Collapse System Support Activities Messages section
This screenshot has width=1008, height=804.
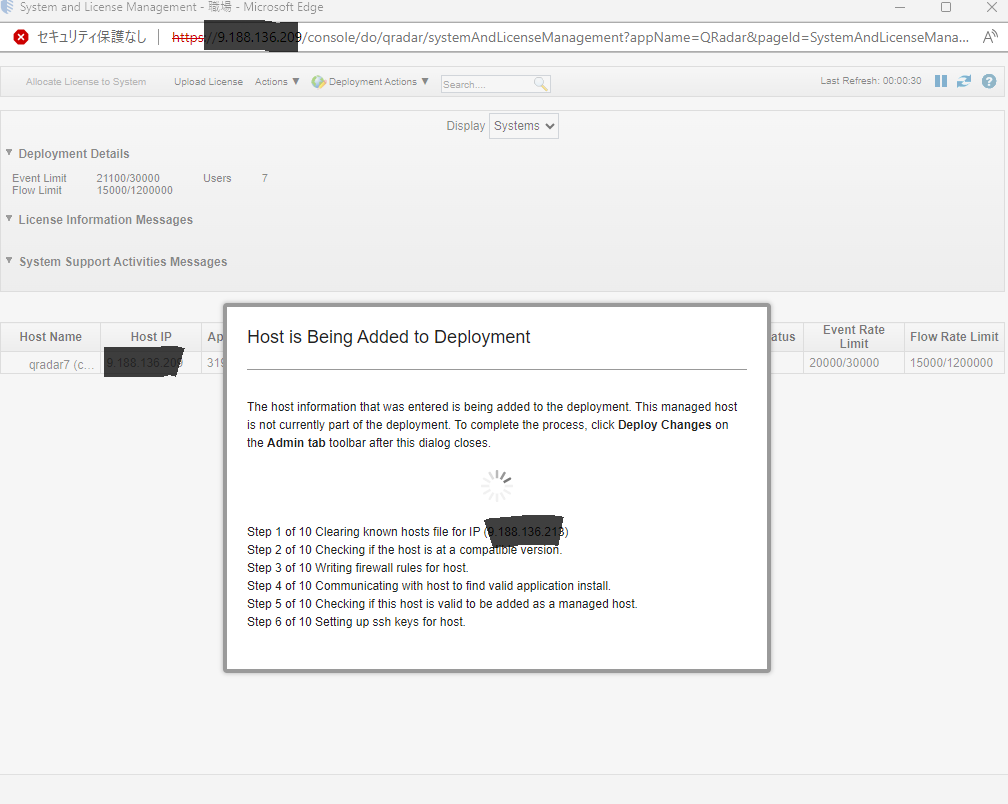(x=9, y=261)
